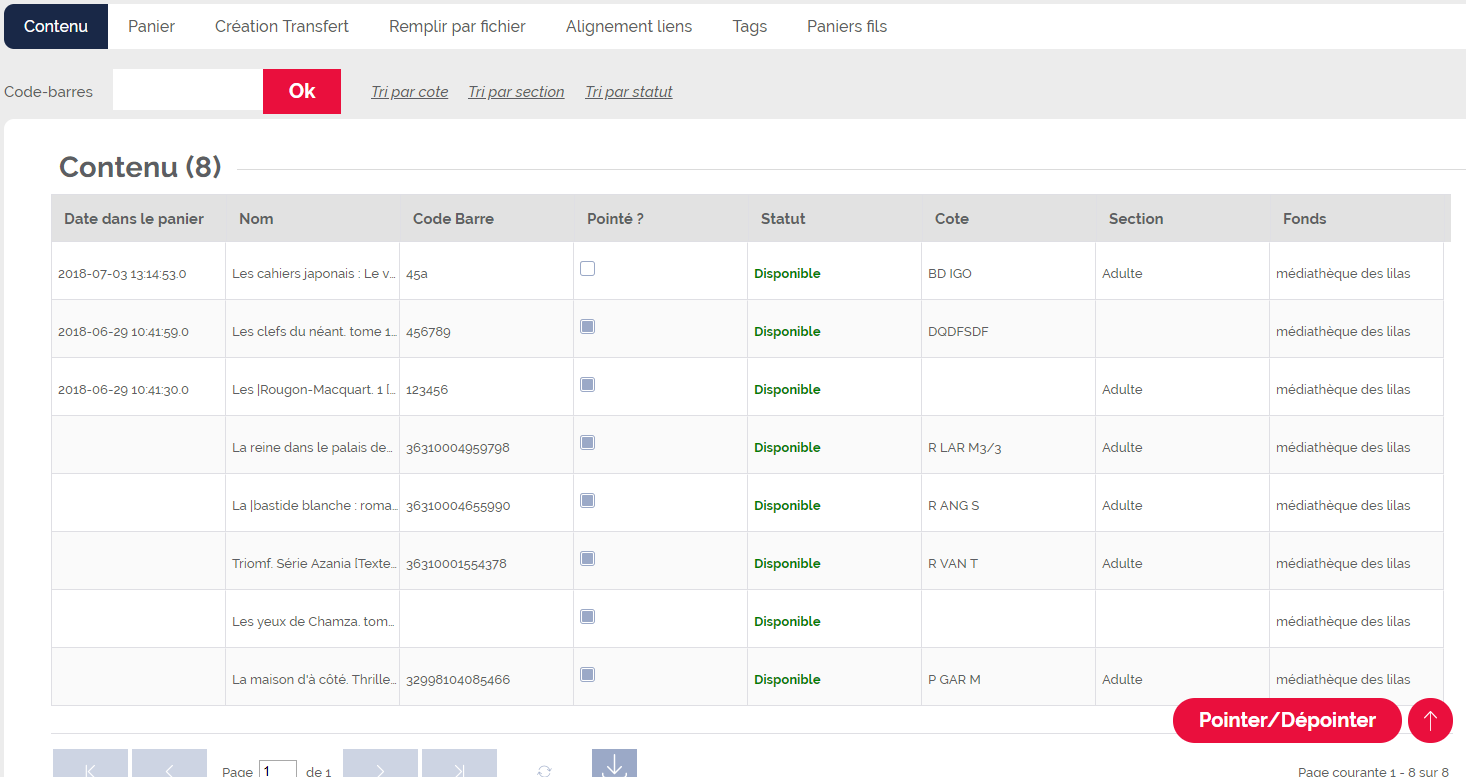Toggle Pointé checkbox for barcode 123456
The height and width of the screenshot is (777, 1466).
588,384
